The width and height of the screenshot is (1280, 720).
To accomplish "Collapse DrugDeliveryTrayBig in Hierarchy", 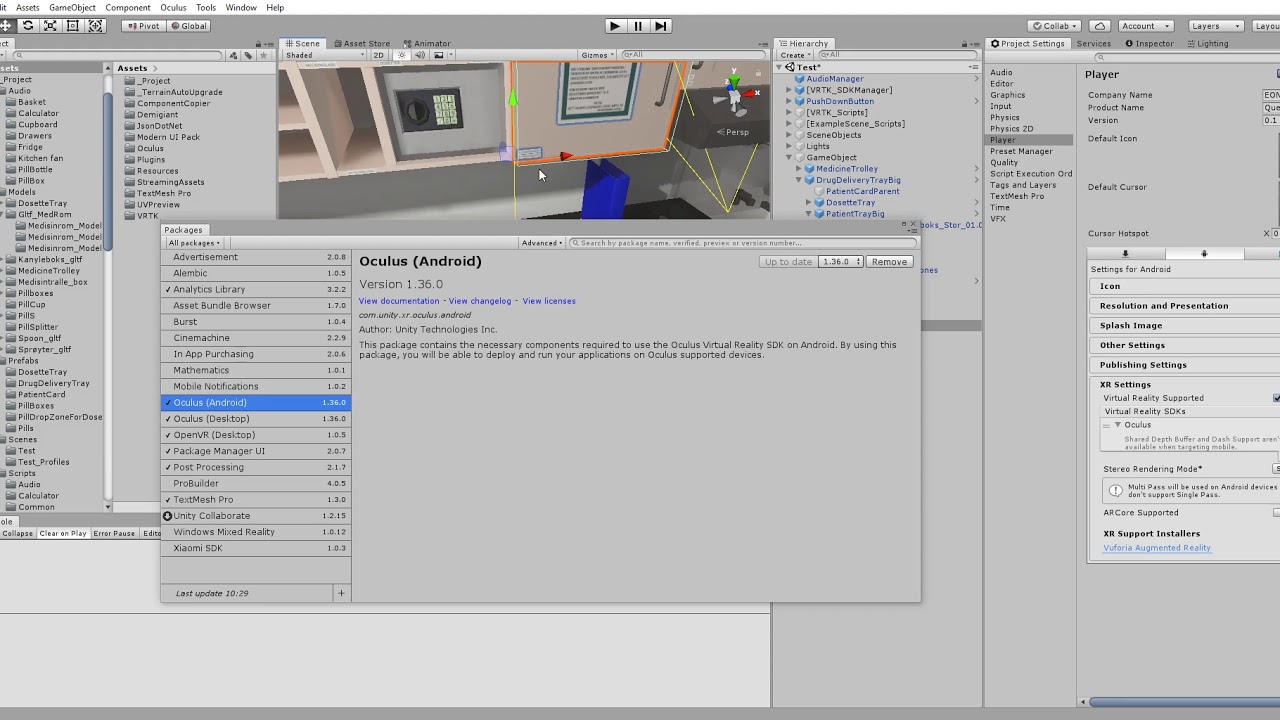I will (x=799, y=180).
